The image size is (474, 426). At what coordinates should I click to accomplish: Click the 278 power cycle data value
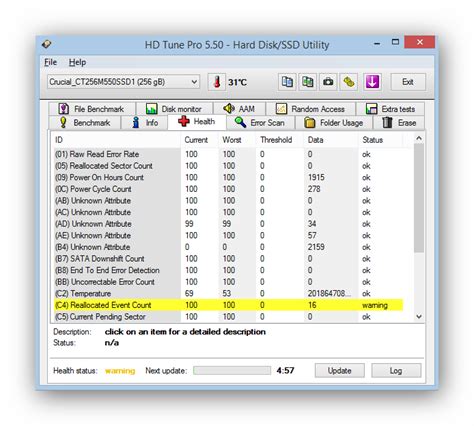point(314,189)
